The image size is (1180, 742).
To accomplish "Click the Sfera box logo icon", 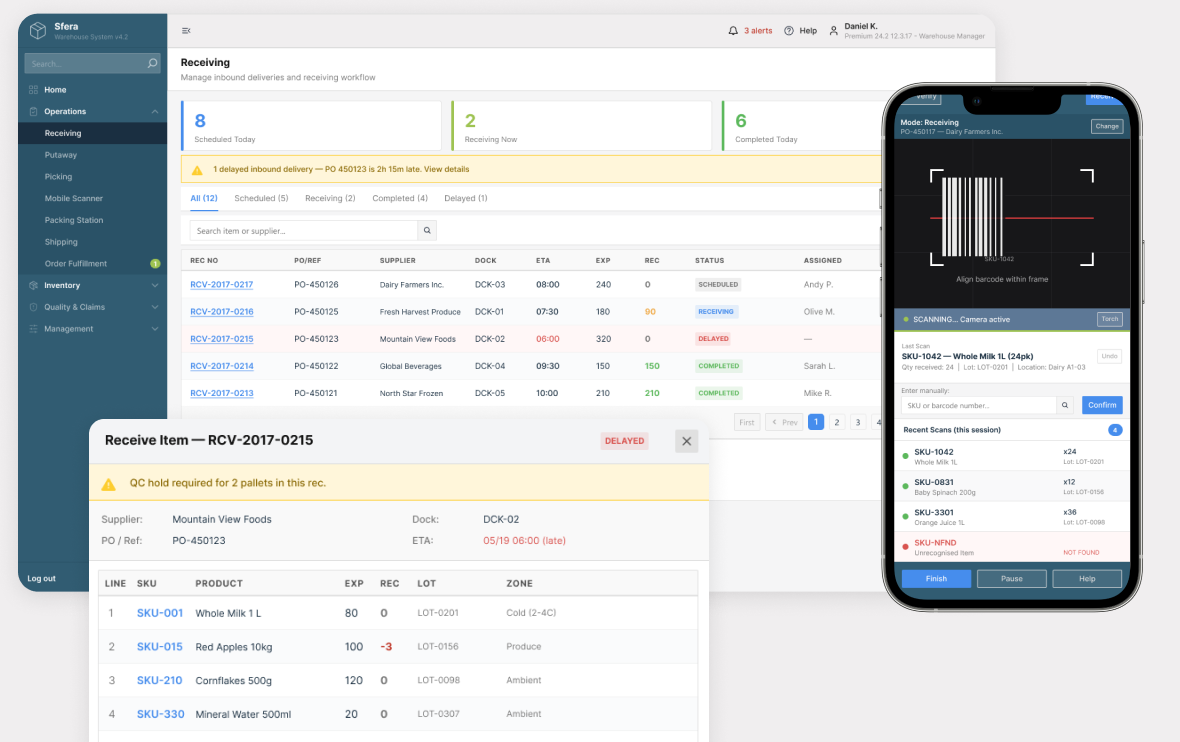I will pyautogui.click(x=38, y=31).
